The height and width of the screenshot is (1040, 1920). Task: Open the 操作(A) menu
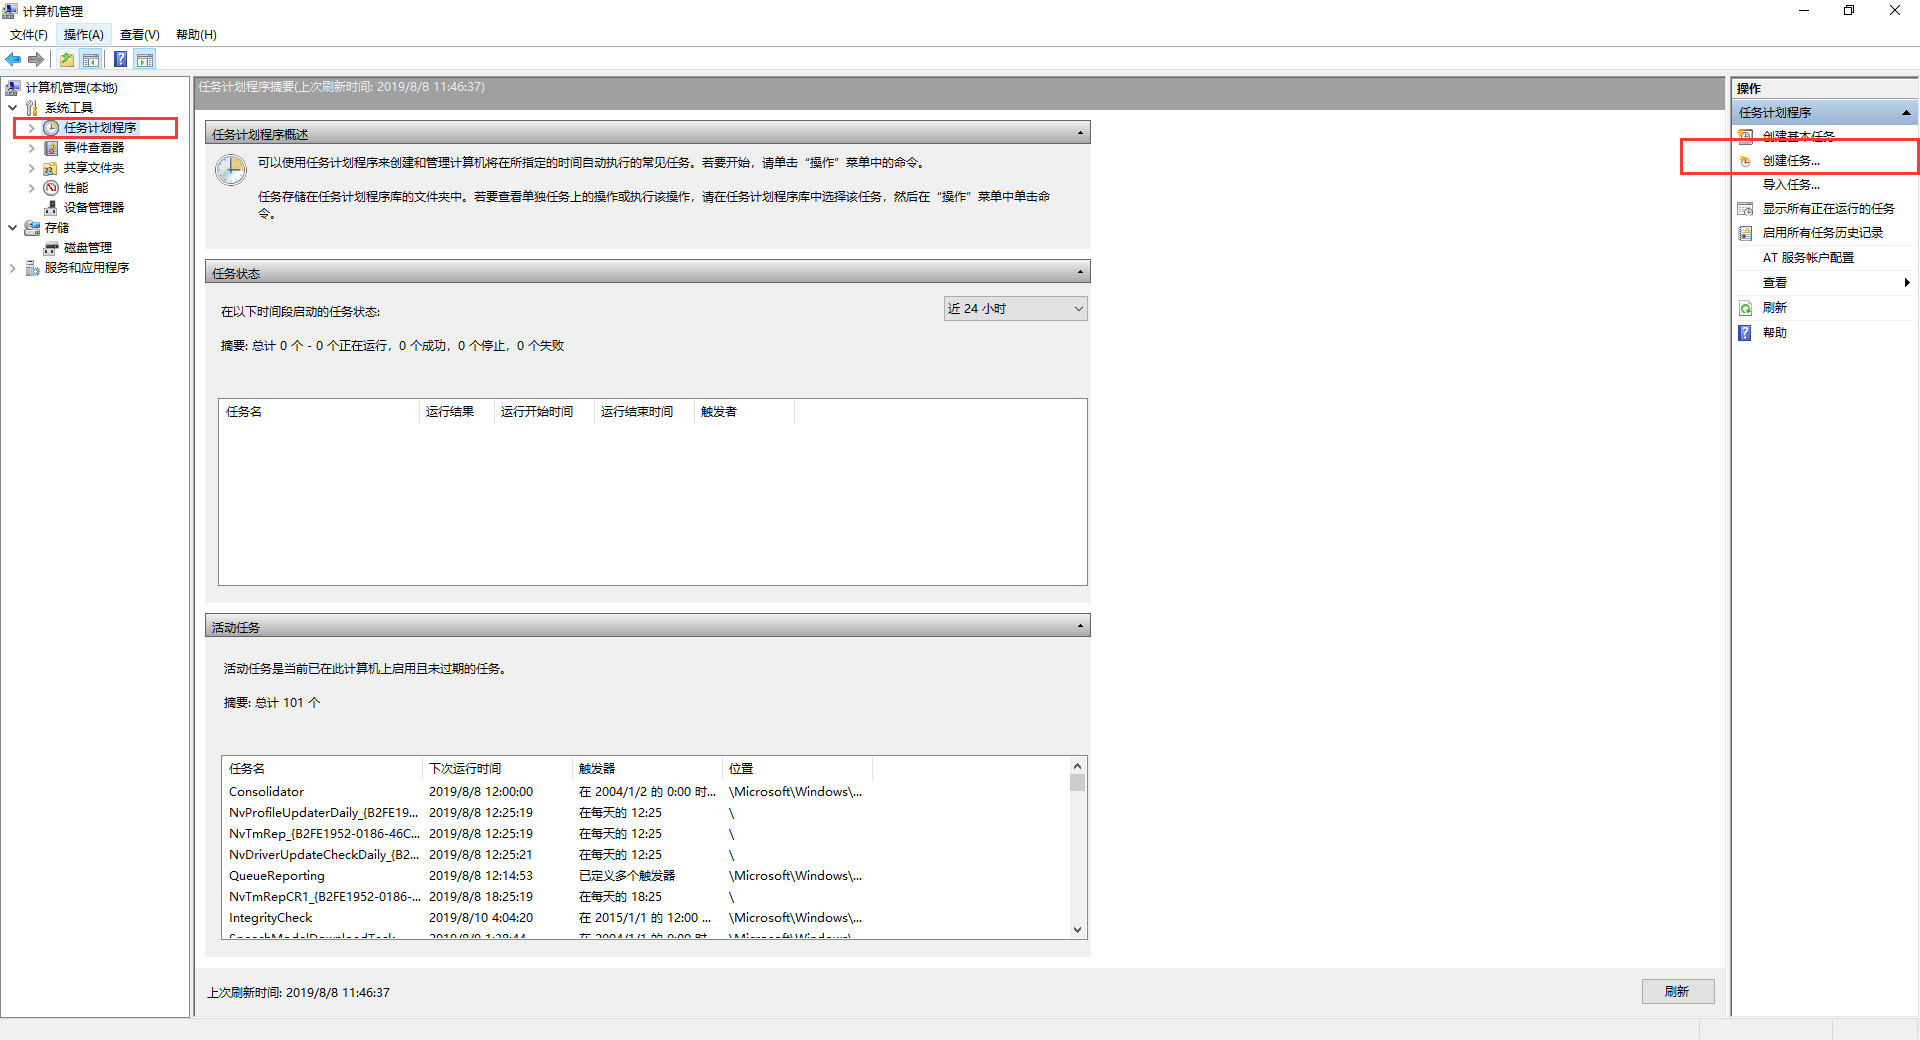tap(84, 35)
